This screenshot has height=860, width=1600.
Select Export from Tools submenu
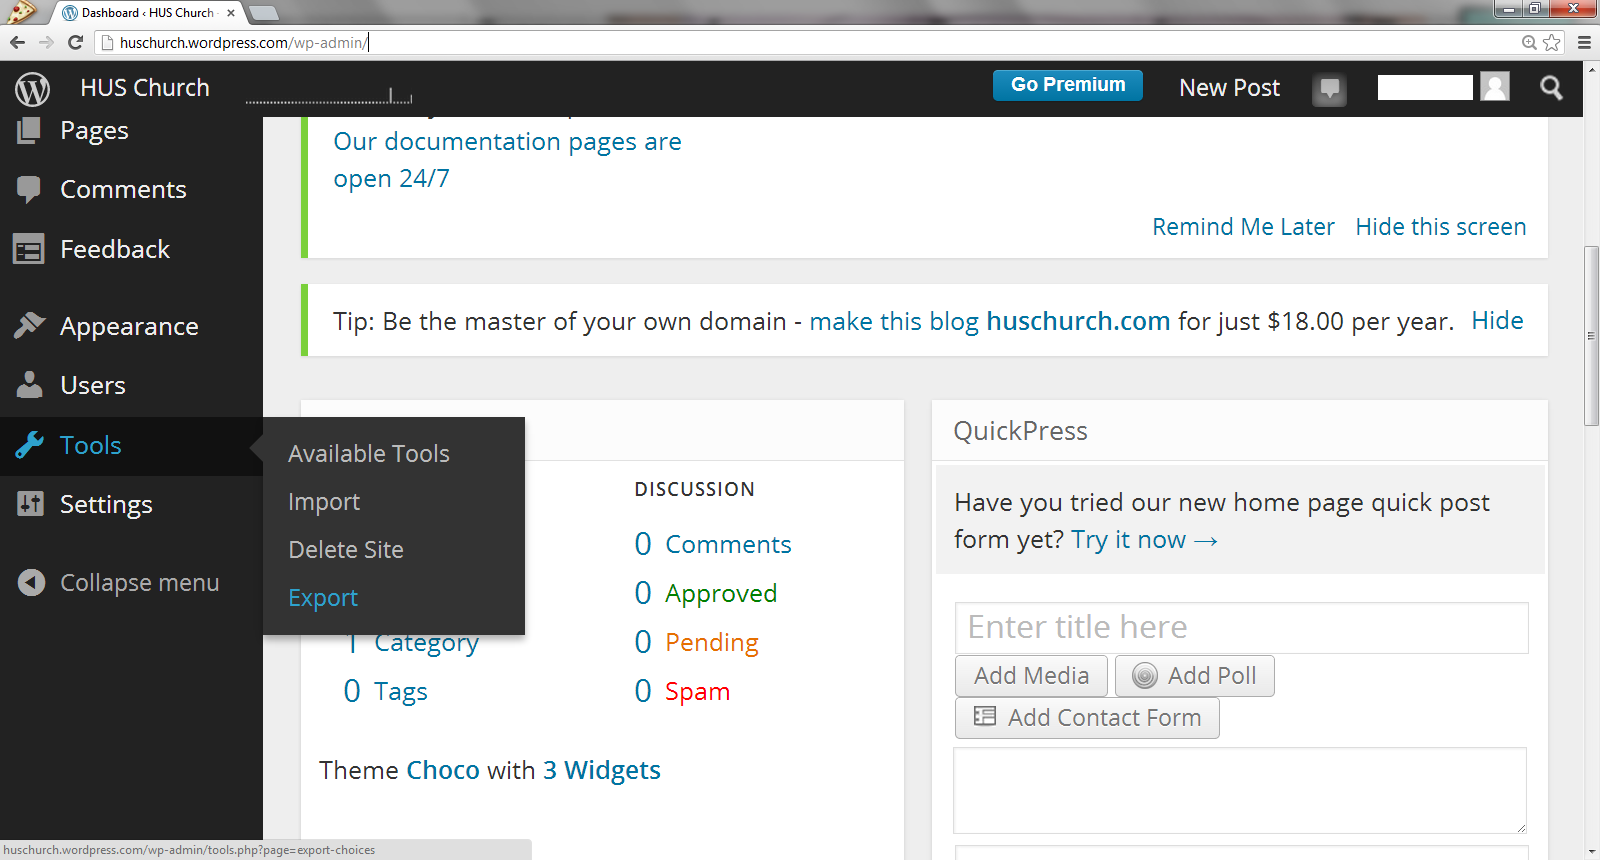tap(323, 598)
